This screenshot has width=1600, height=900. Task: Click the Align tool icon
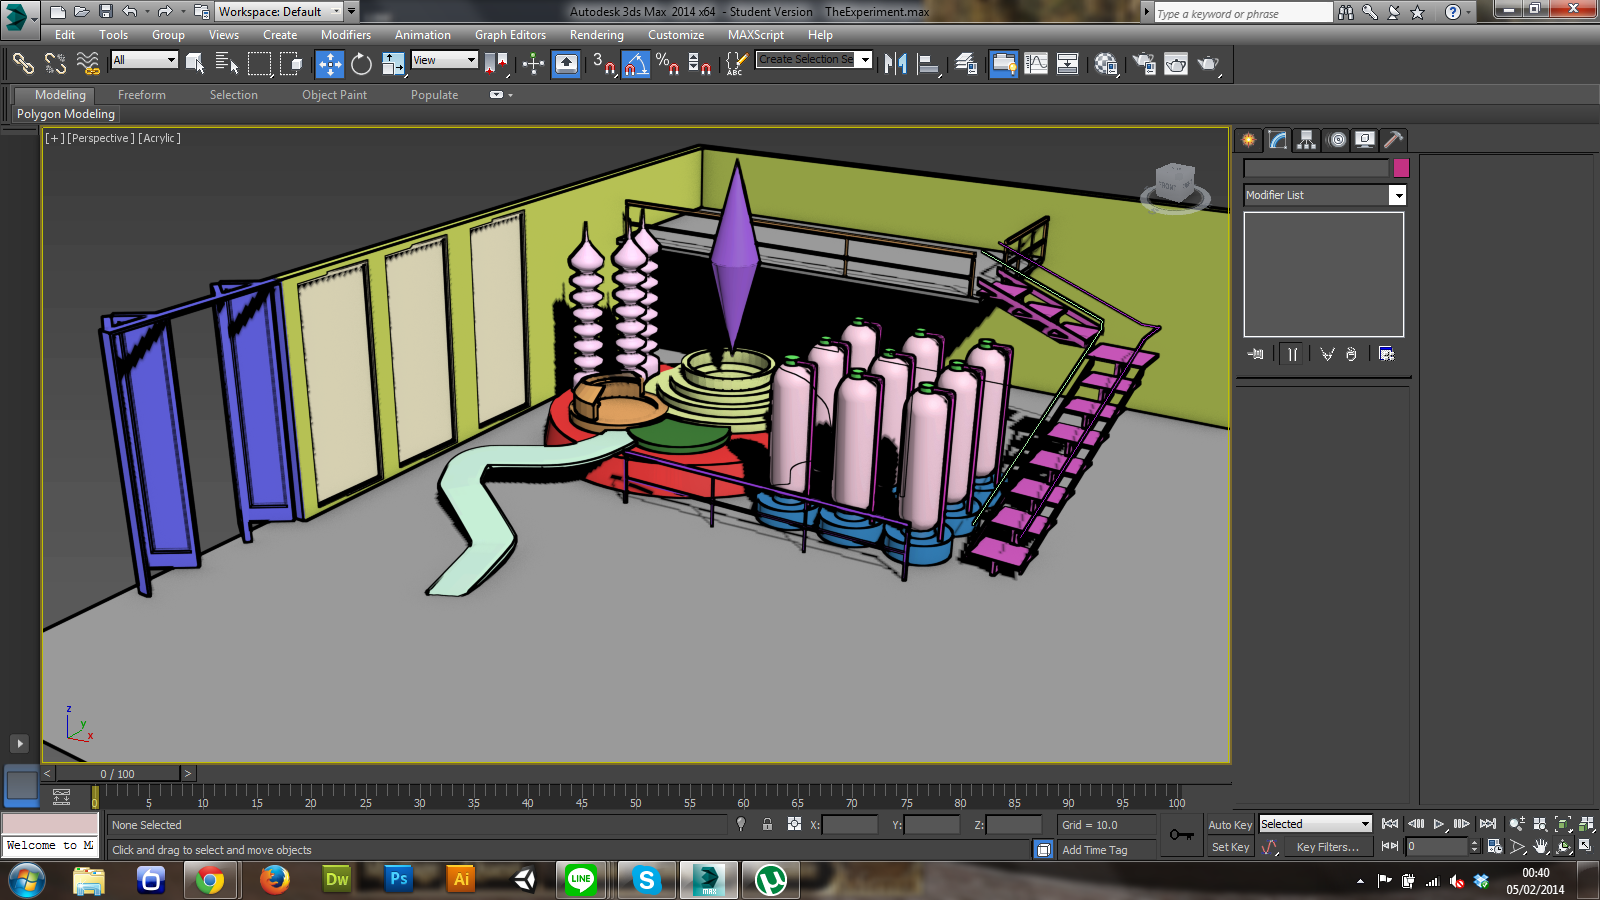929,64
